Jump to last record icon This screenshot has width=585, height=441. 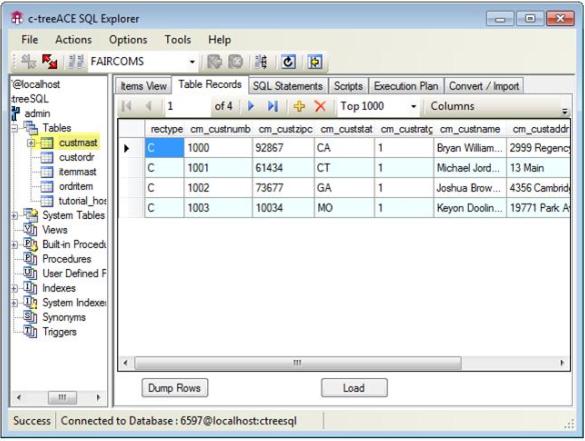click(273, 106)
